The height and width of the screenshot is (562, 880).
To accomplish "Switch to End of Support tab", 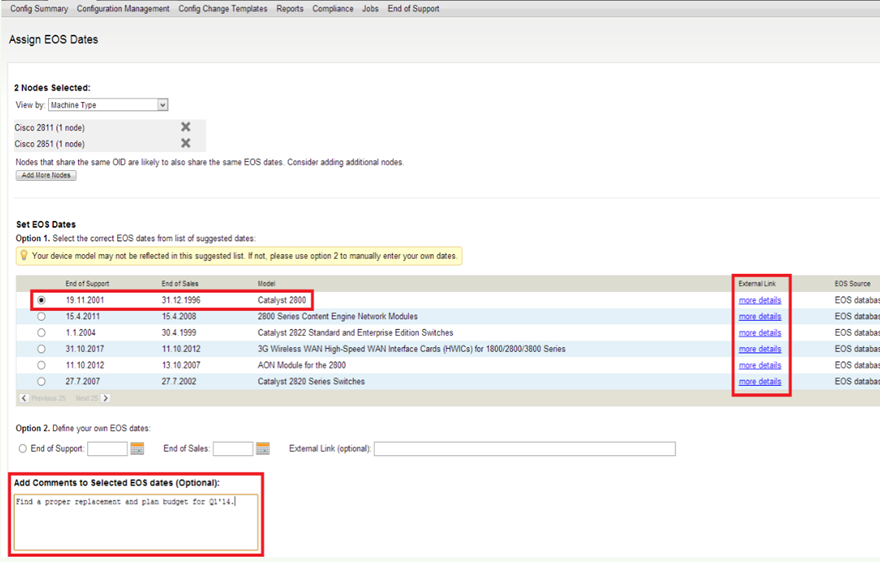I will (414, 9).
